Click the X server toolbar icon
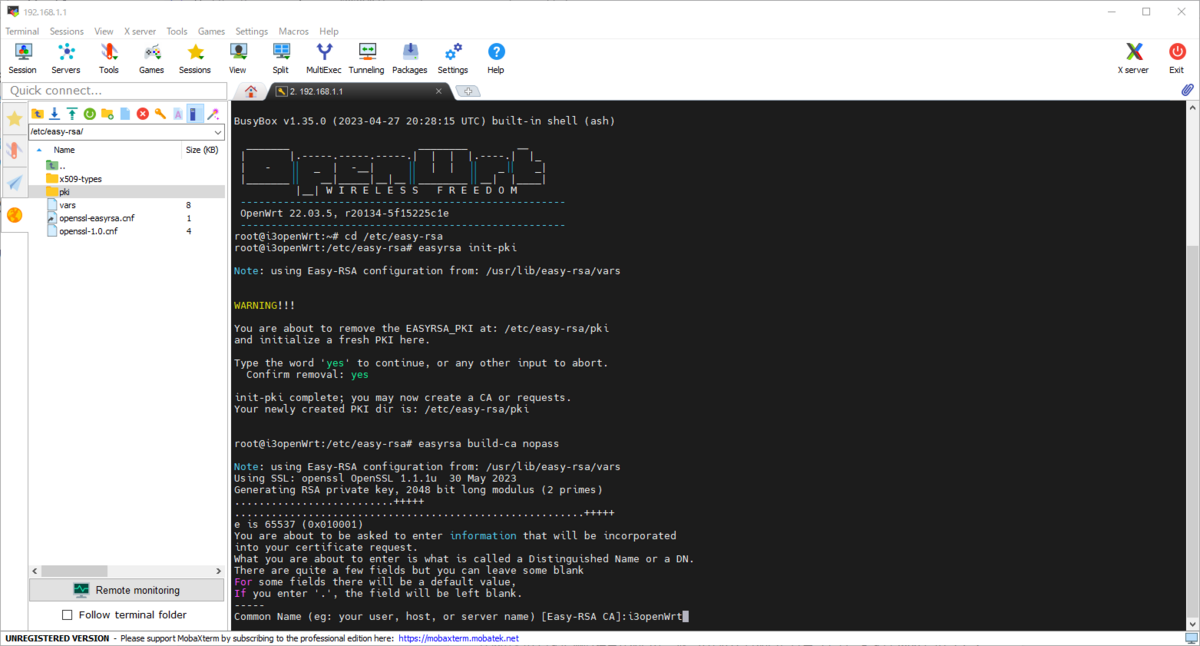This screenshot has width=1200, height=646. point(1133,58)
